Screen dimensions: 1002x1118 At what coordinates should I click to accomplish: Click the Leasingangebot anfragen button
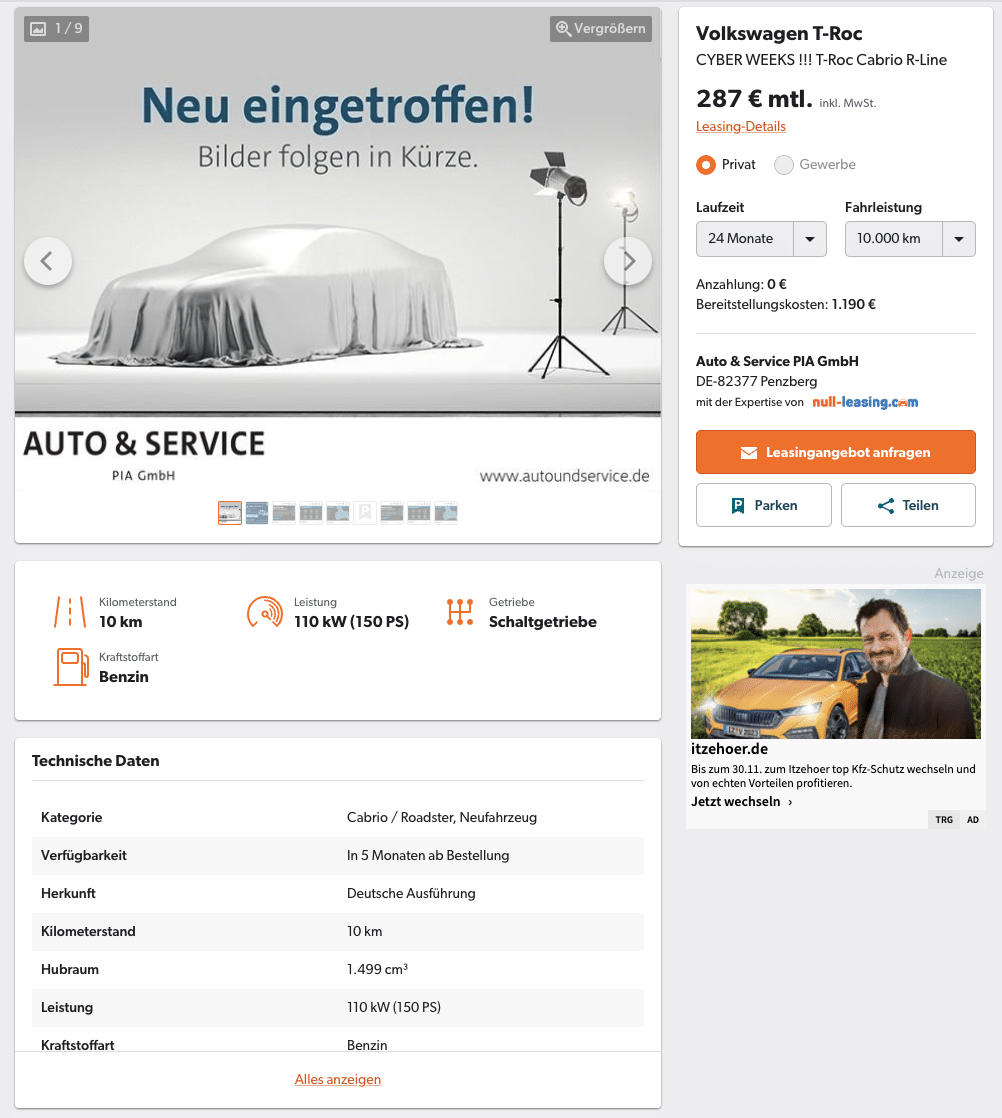836,452
